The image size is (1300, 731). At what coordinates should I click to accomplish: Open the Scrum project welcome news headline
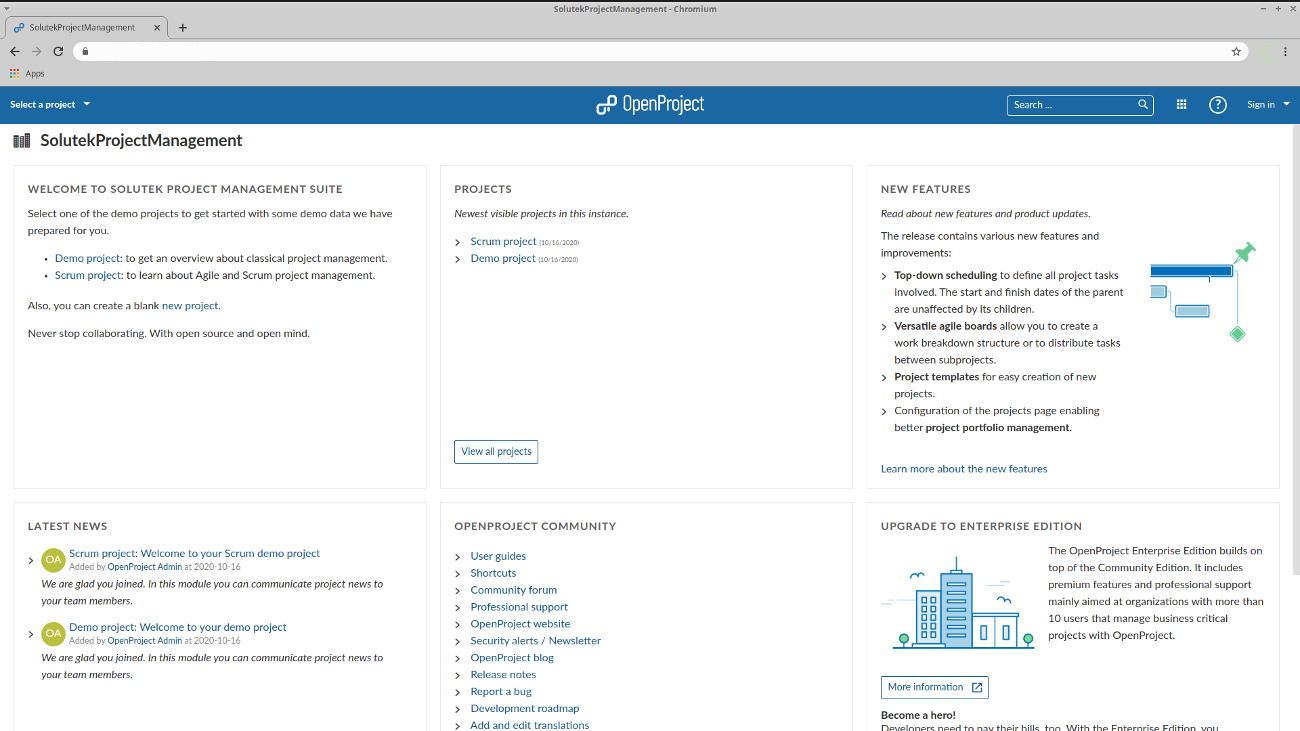tap(194, 553)
